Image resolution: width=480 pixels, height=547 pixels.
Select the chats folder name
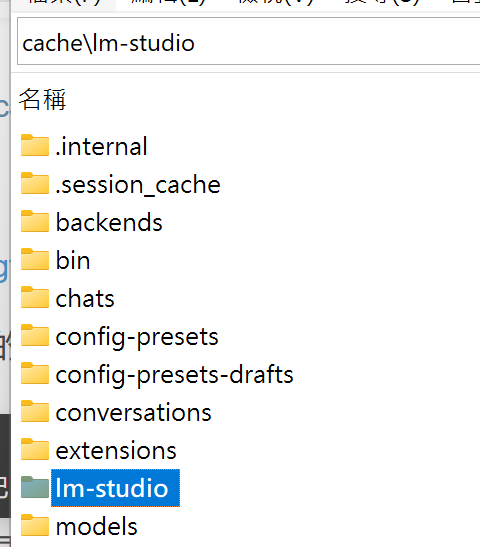pyautogui.click(x=85, y=298)
